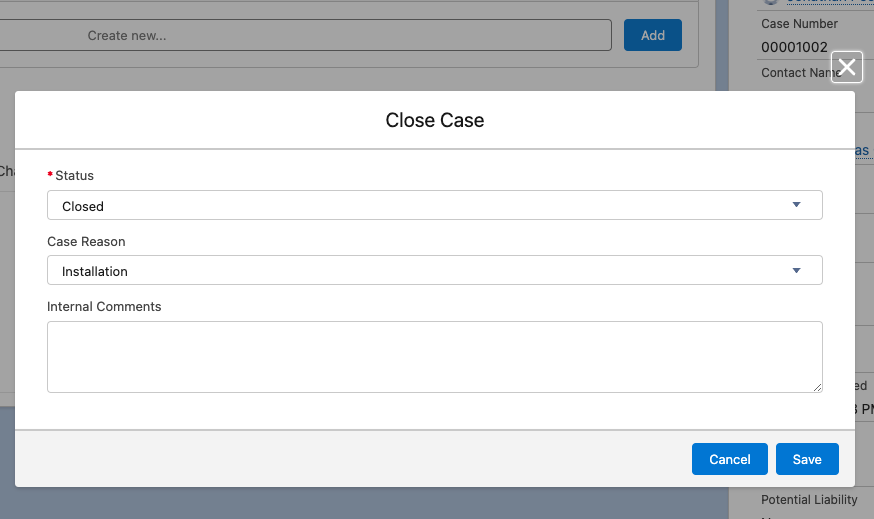The image size is (874, 519).
Task: Focus the Internal Comments text area
Action: tap(435, 357)
